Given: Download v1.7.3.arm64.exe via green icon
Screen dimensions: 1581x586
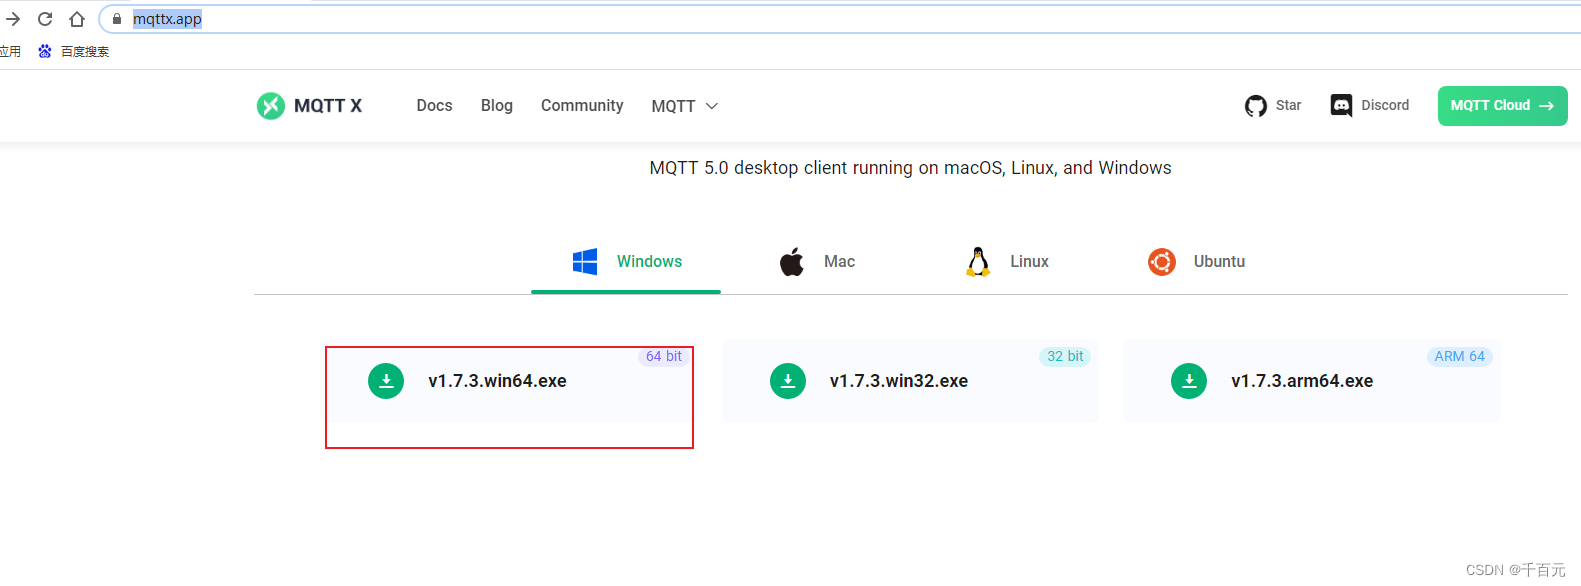Looking at the screenshot, I should [x=1189, y=381].
